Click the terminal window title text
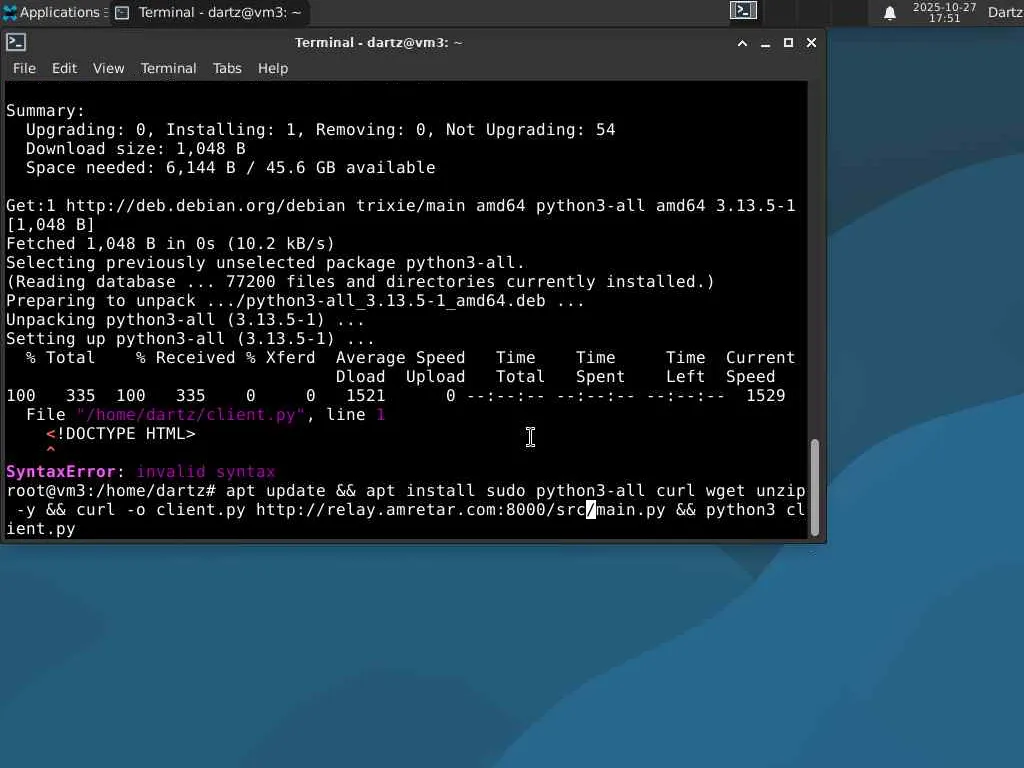Image resolution: width=1024 pixels, height=768 pixels. pyautogui.click(x=379, y=42)
